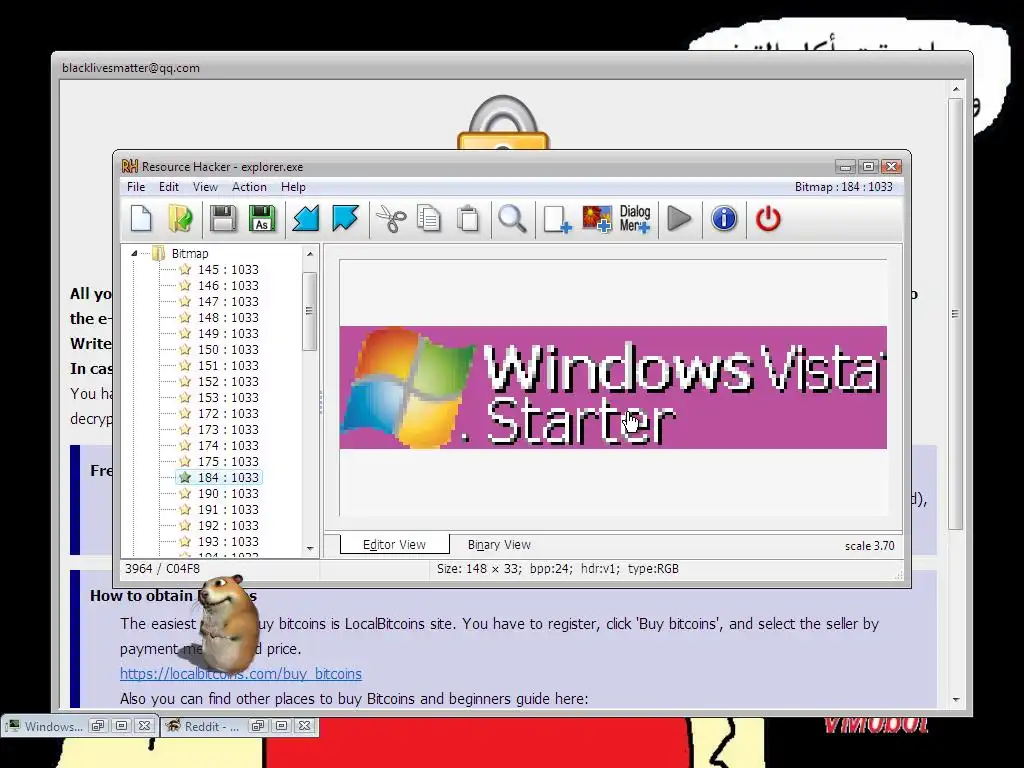Viewport: 1024px width, 768px height.
Task: Select bitmap resource 151 : 1033
Action: point(228,366)
